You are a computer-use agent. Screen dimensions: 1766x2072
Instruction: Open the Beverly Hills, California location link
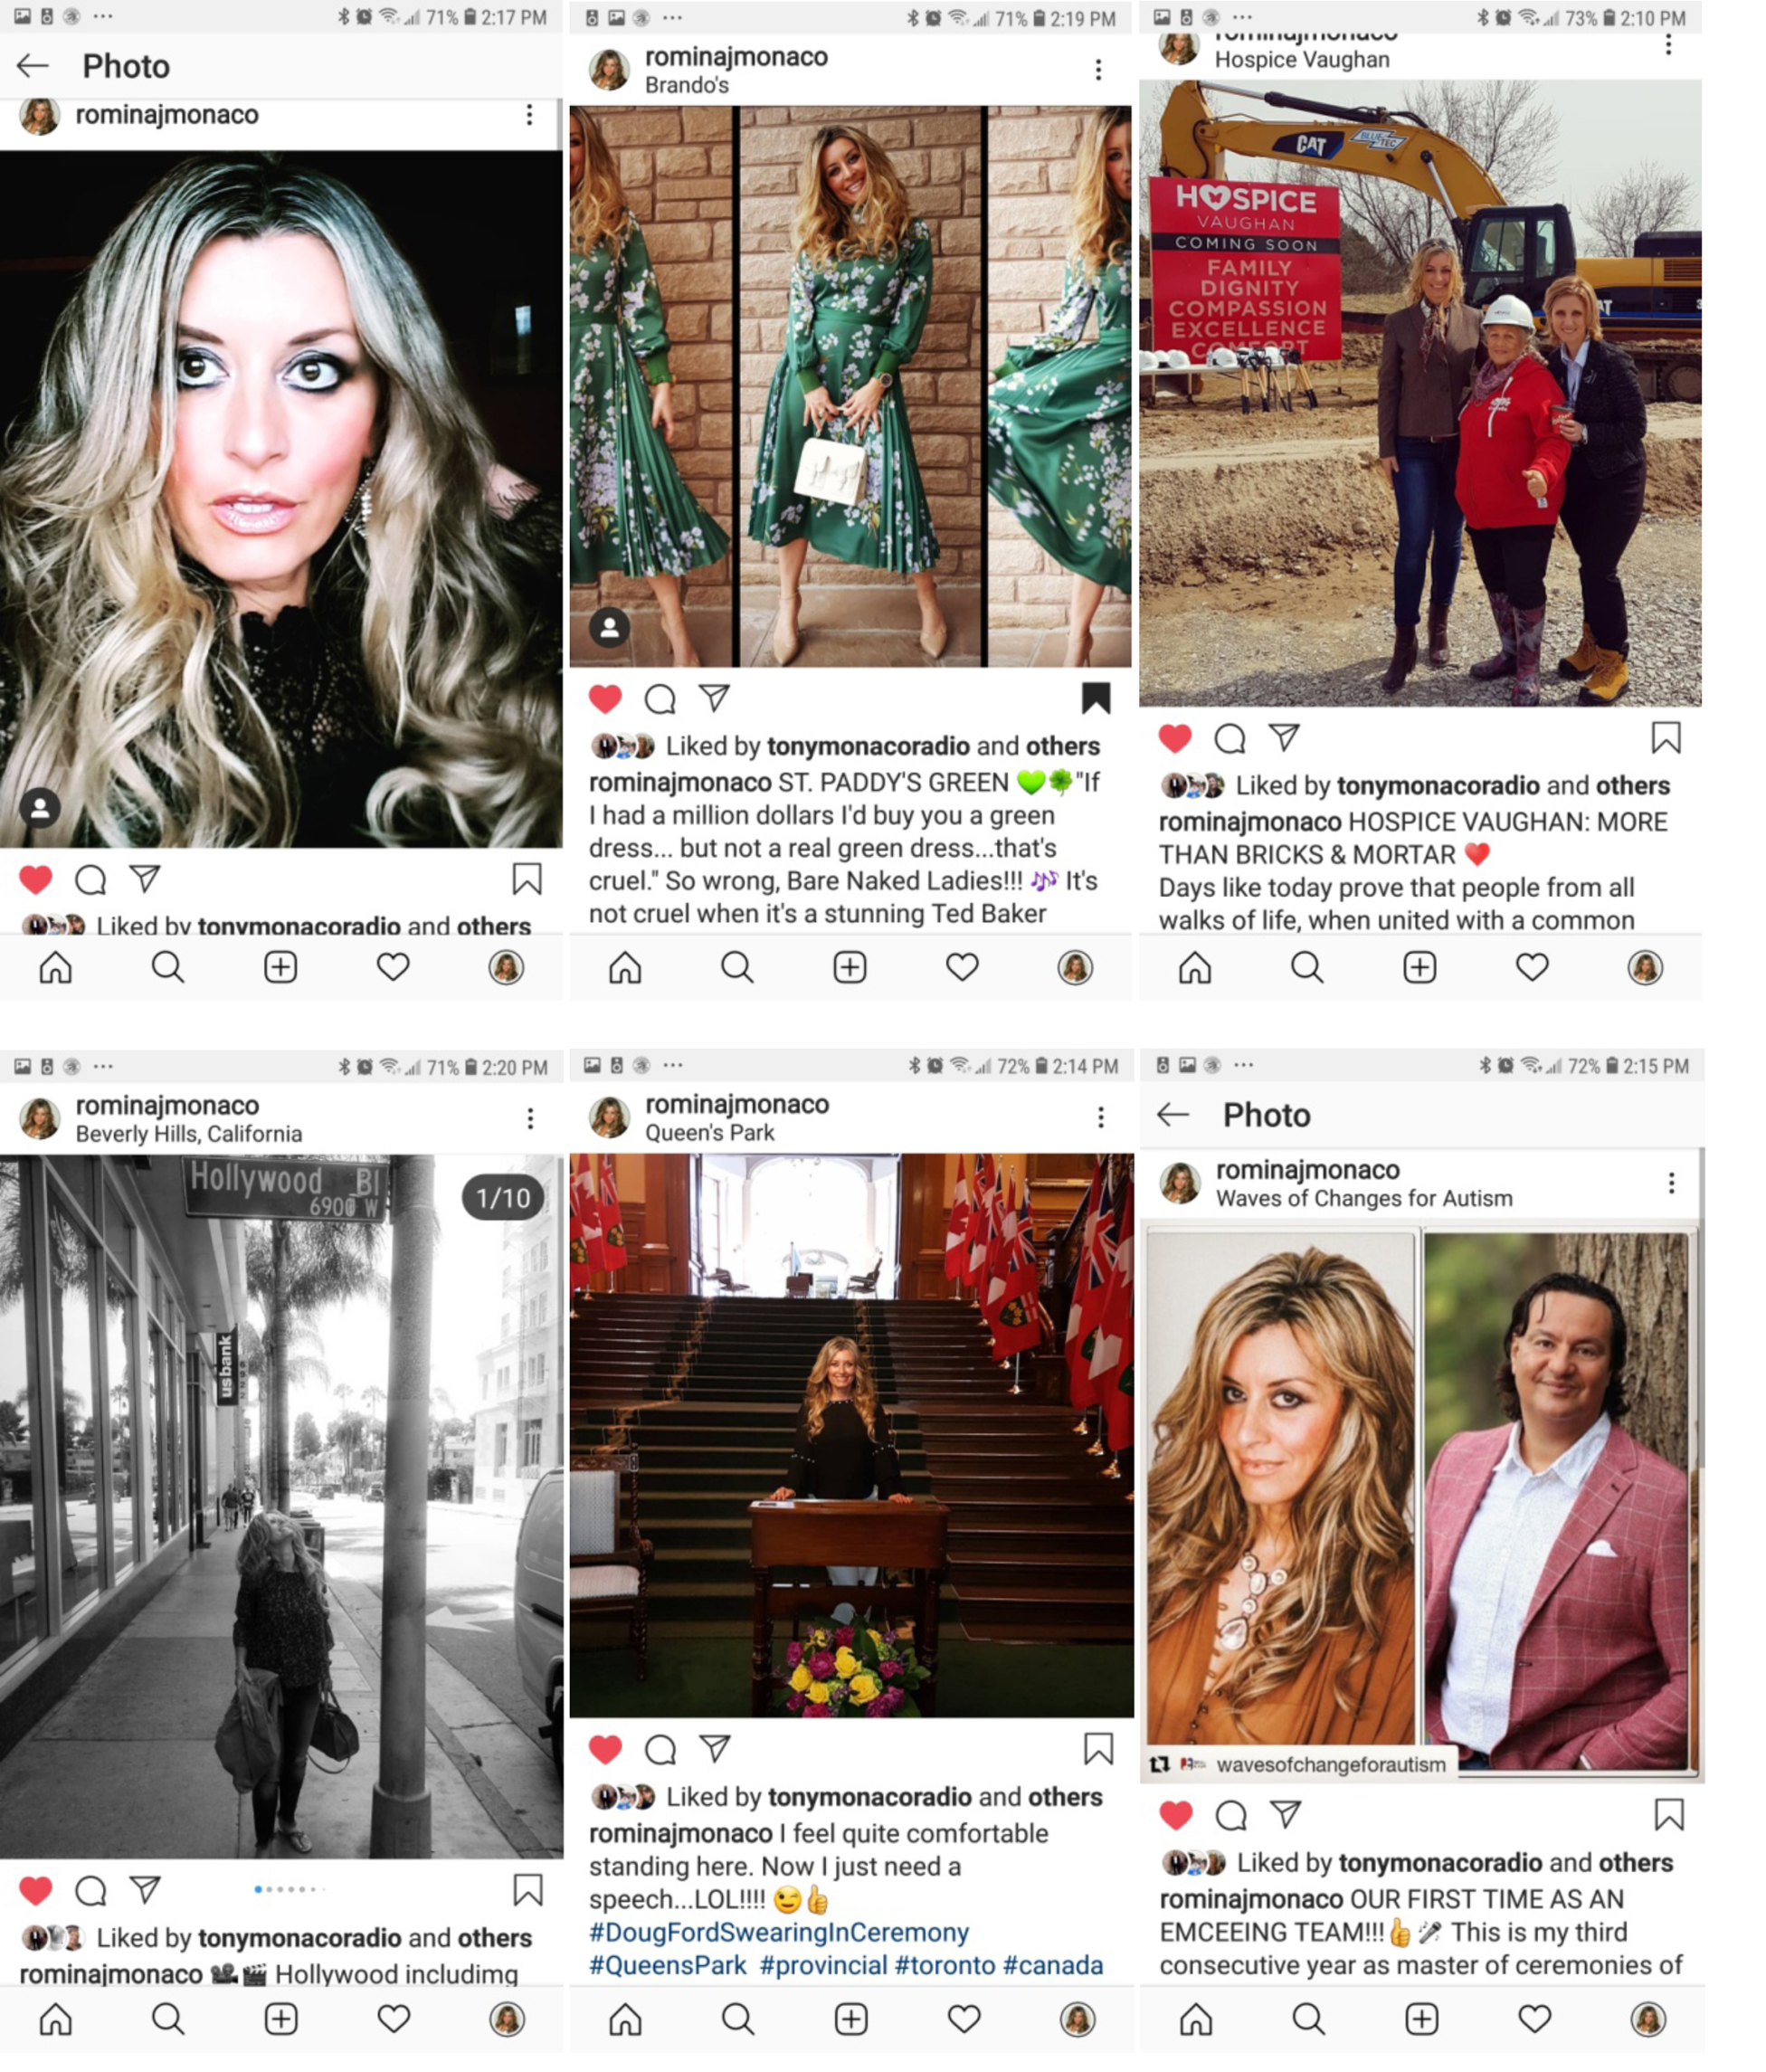coord(189,1133)
